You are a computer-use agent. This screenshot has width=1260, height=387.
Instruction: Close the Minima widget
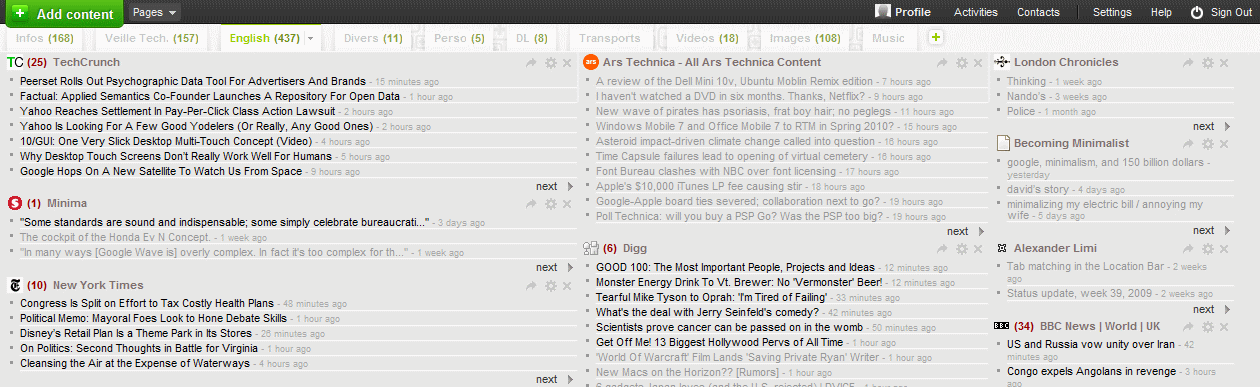click(x=566, y=204)
